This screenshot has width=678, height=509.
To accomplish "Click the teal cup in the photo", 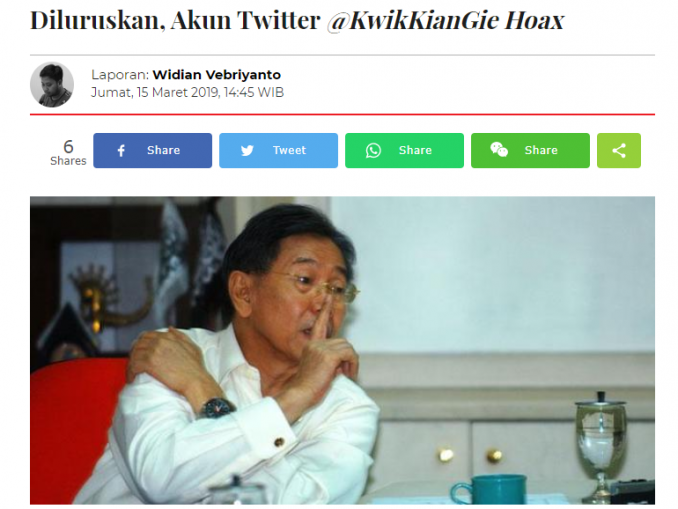I will click(x=489, y=490).
